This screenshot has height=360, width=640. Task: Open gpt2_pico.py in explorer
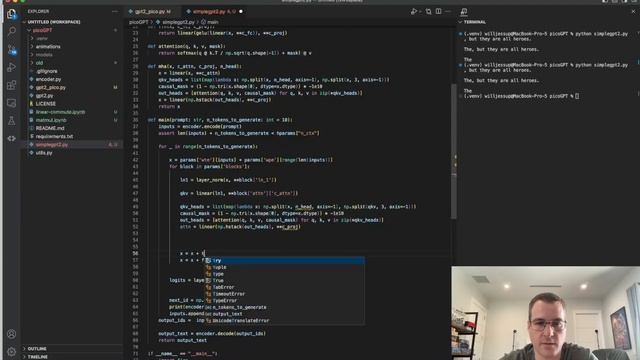pos(51,87)
